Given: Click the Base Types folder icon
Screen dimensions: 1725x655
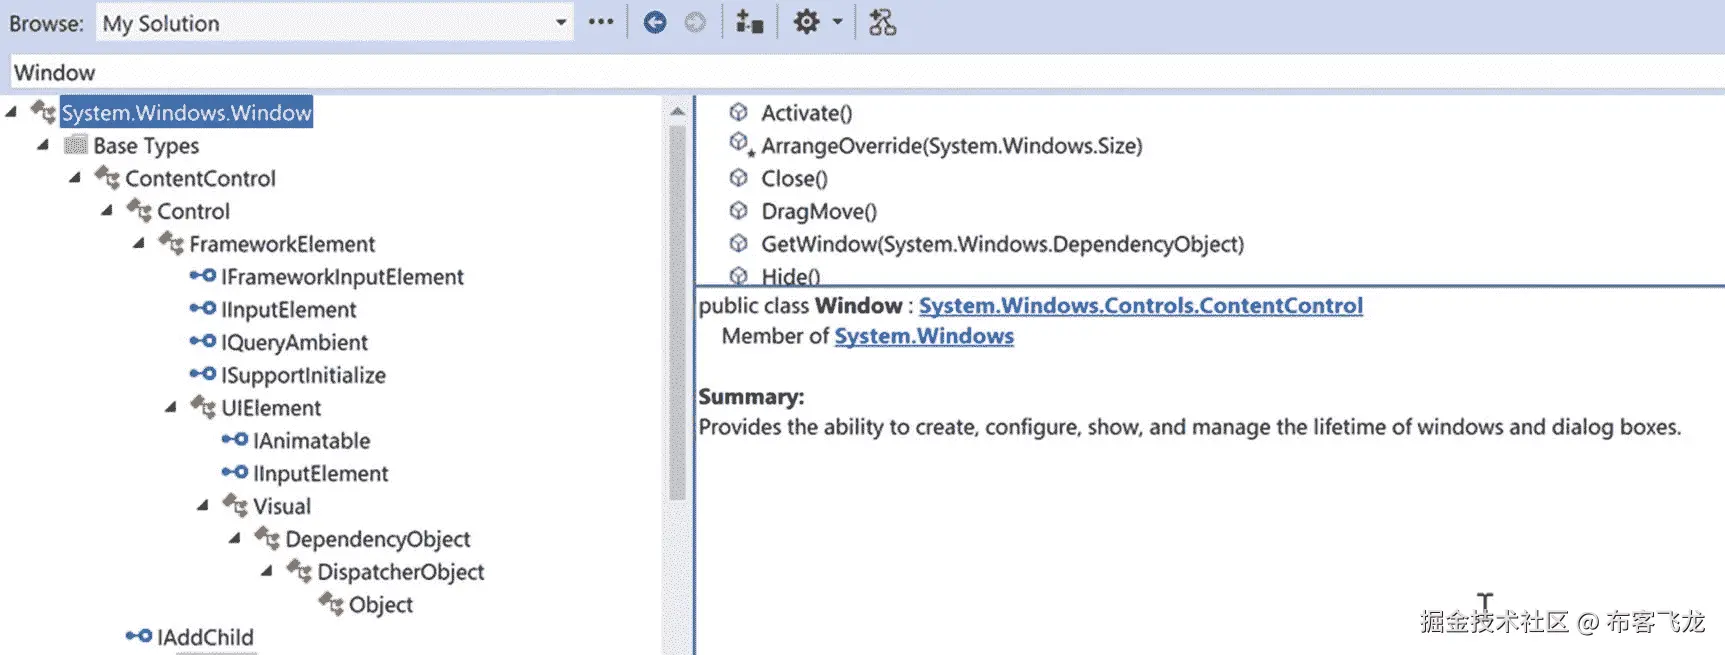Looking at the screenshot, I should click(76, 145).
